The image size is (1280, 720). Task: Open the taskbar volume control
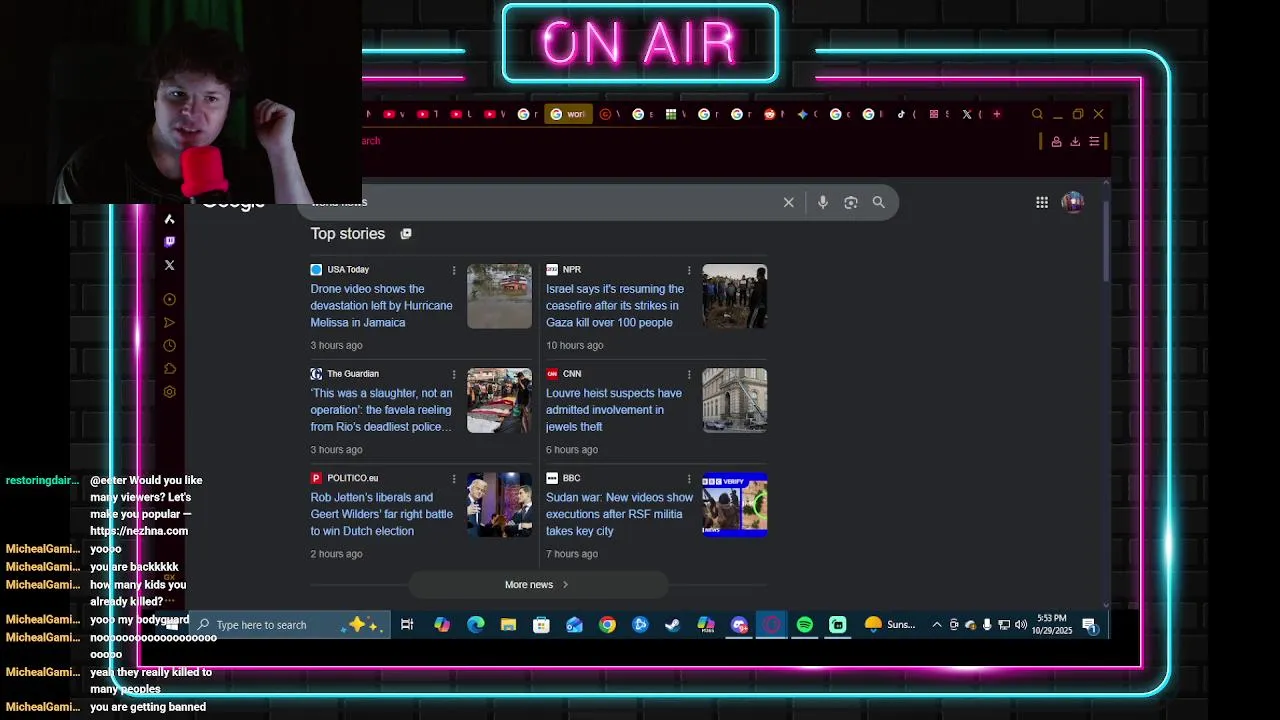click(x=1021, y=625)
